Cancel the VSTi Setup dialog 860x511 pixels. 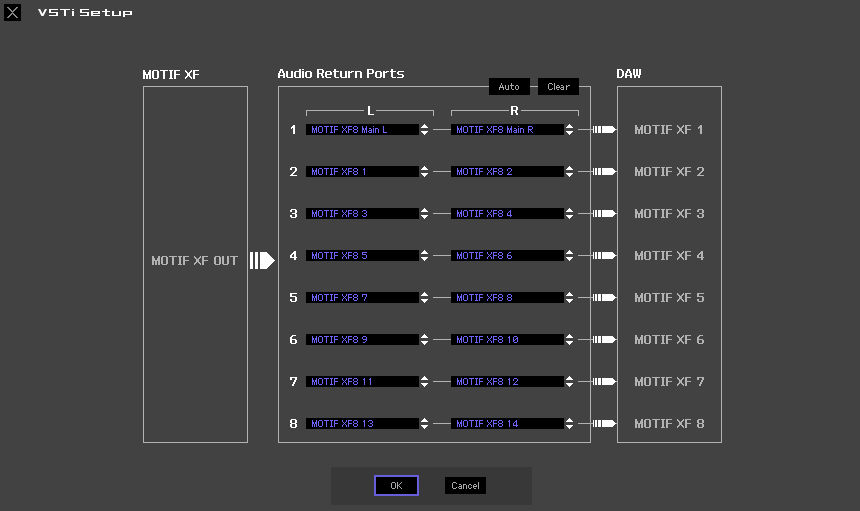465,485
